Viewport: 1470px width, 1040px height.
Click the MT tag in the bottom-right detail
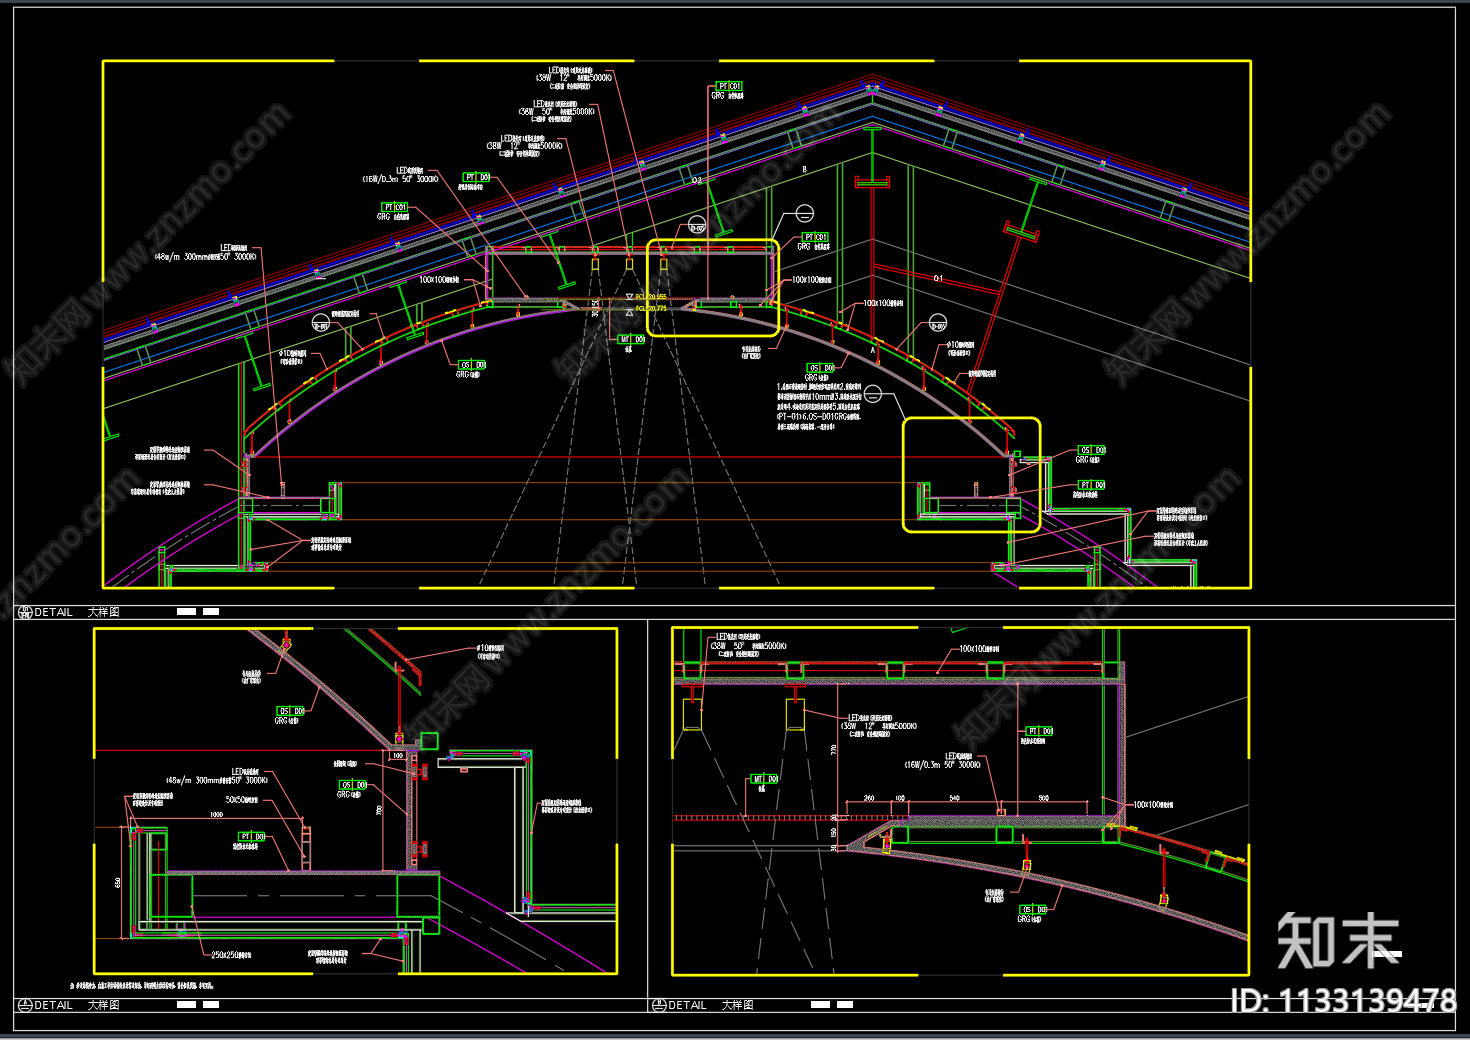tap(764, 779)
